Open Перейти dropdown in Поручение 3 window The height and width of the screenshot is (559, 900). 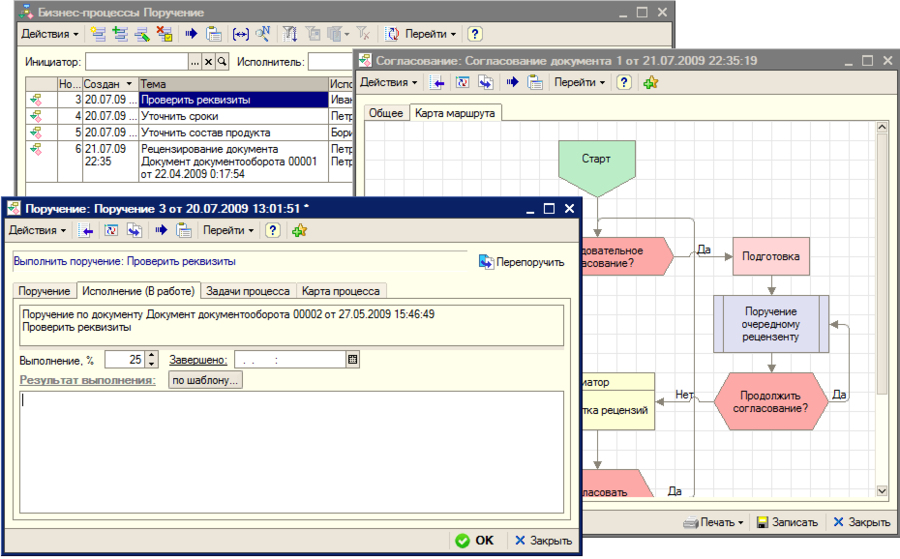tap(228, 230)
